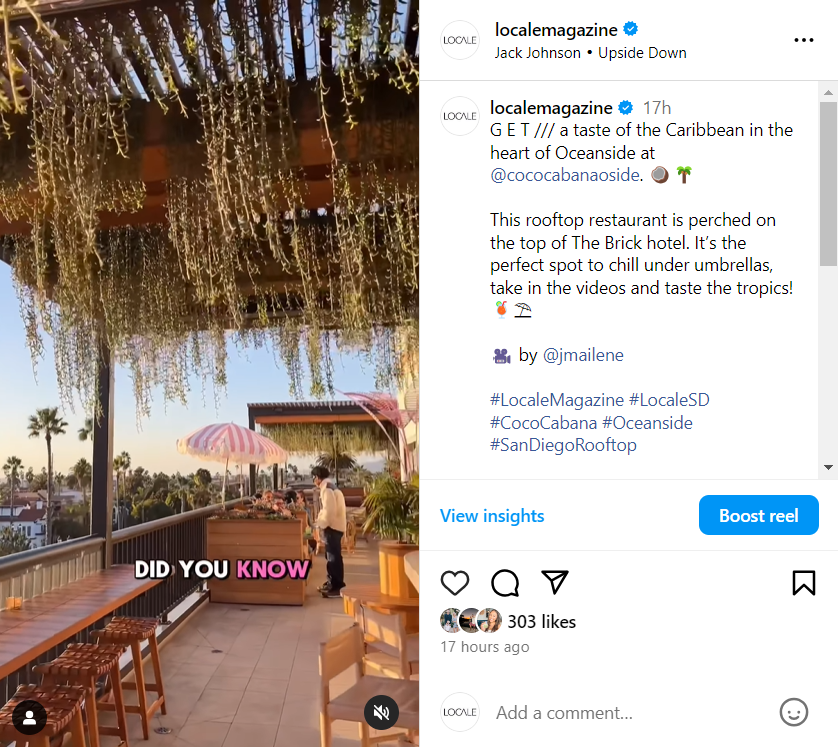
Task: Open the #Oceanside hashtag
Action: 647,423
